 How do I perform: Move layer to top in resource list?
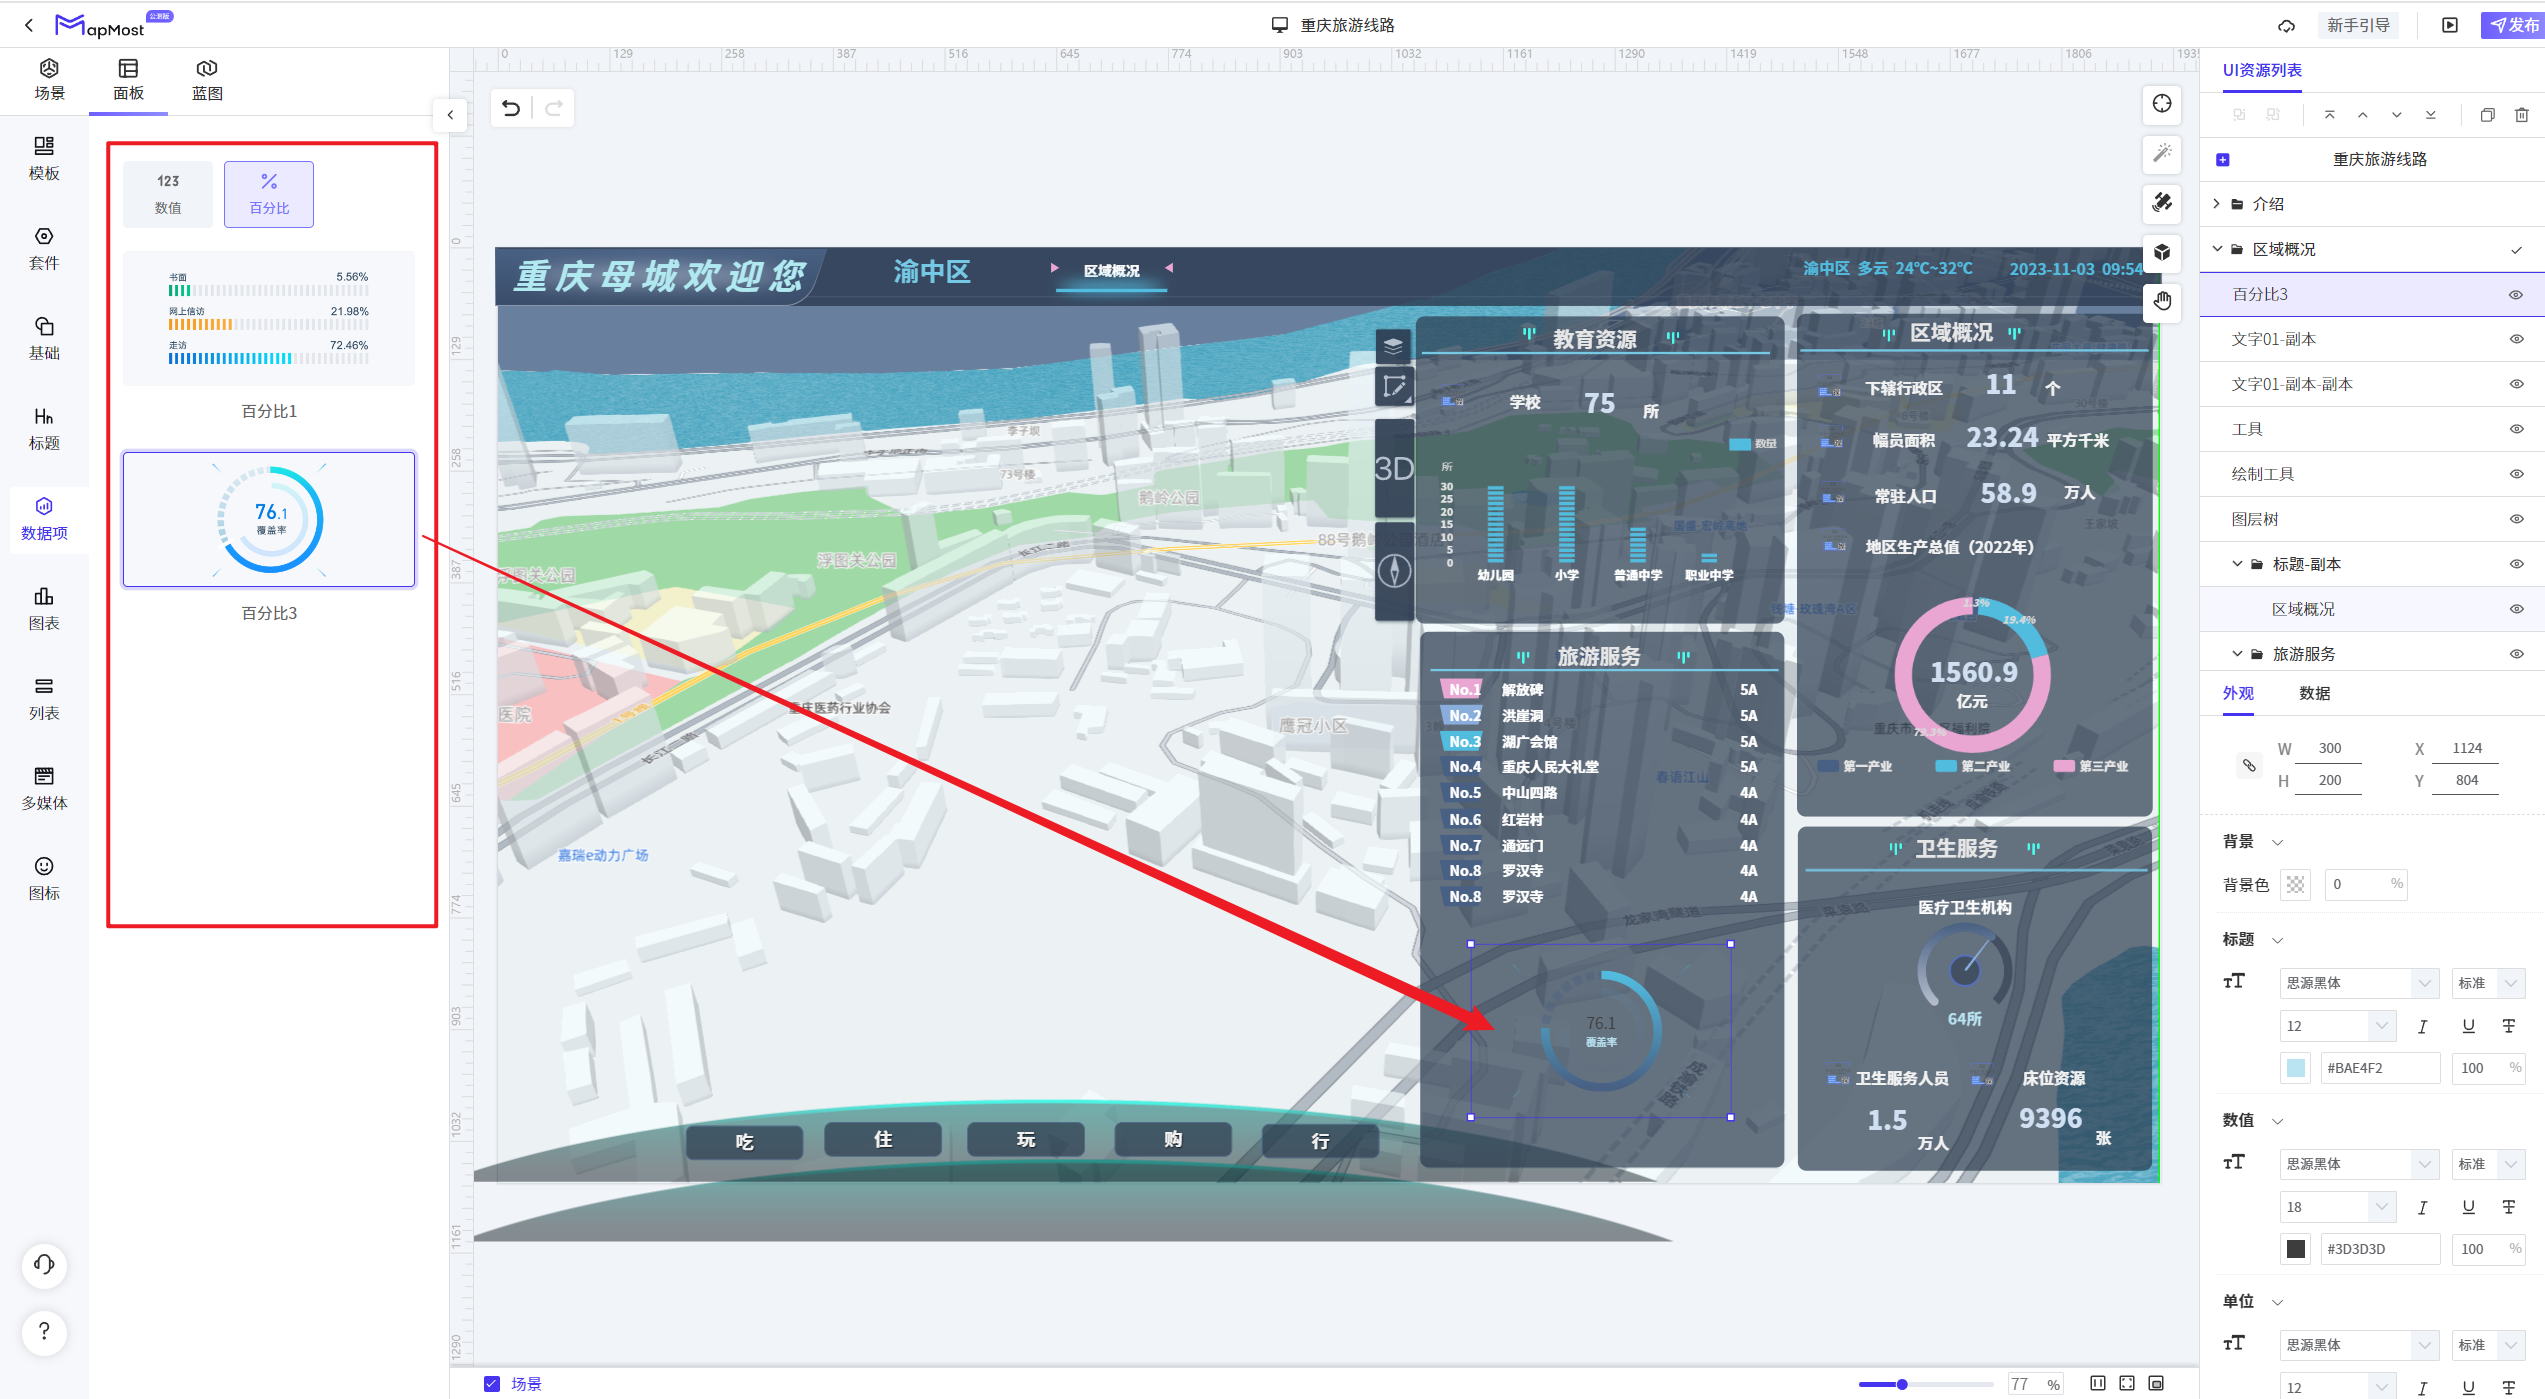pos(2330,115)
